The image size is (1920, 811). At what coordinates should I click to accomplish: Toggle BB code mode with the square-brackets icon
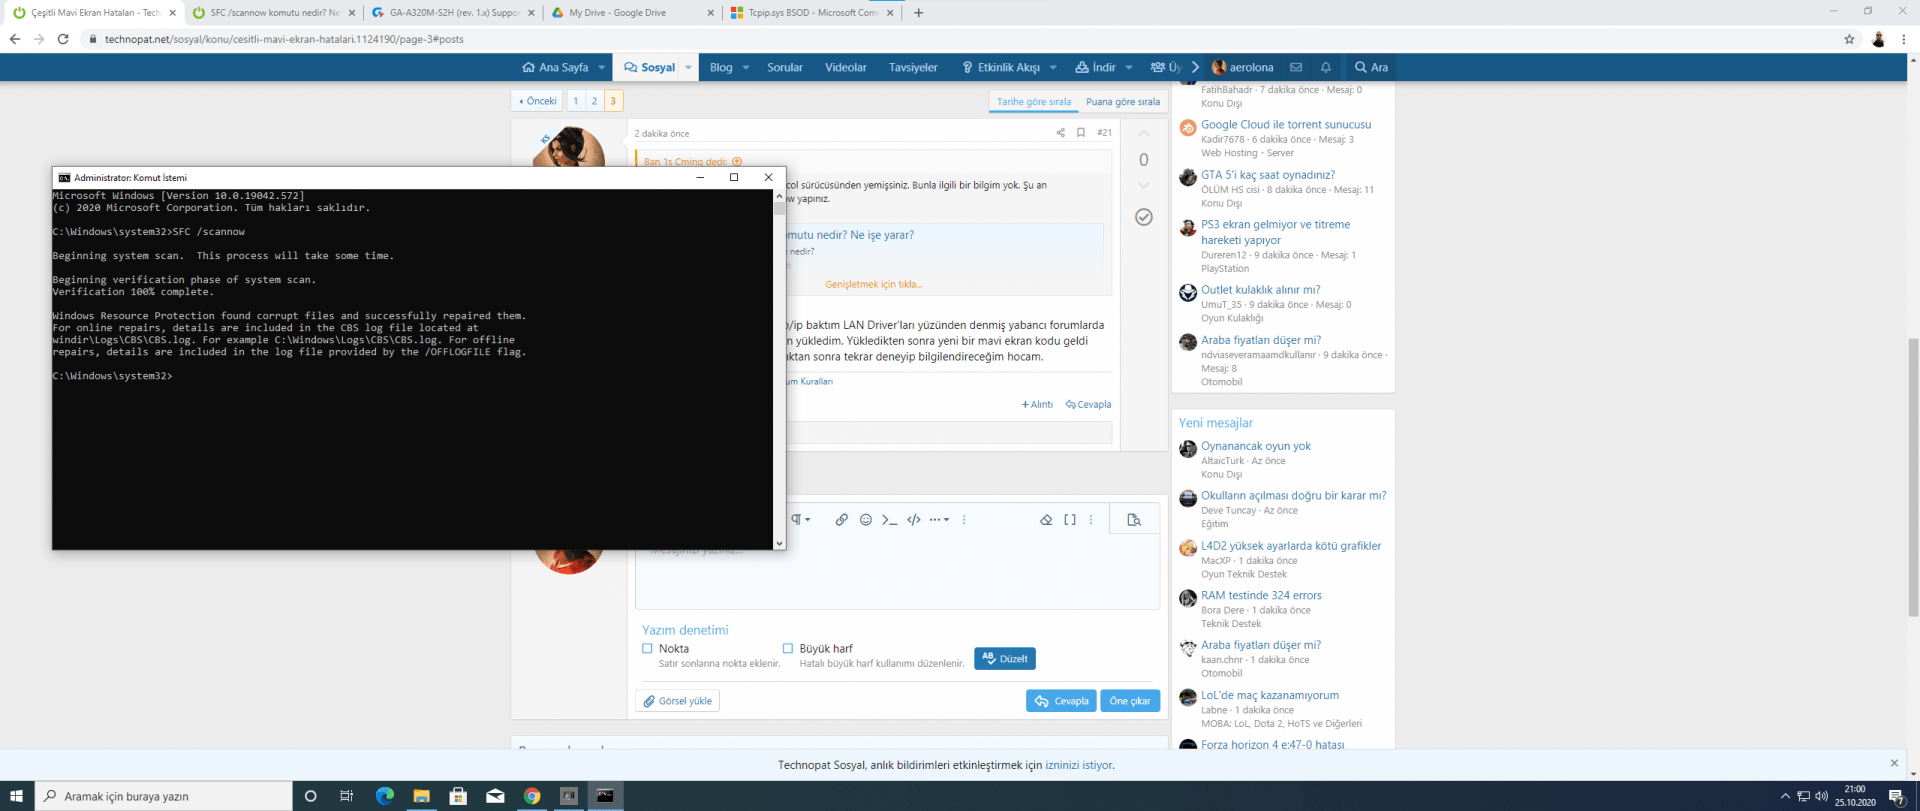coord(1070,520)
